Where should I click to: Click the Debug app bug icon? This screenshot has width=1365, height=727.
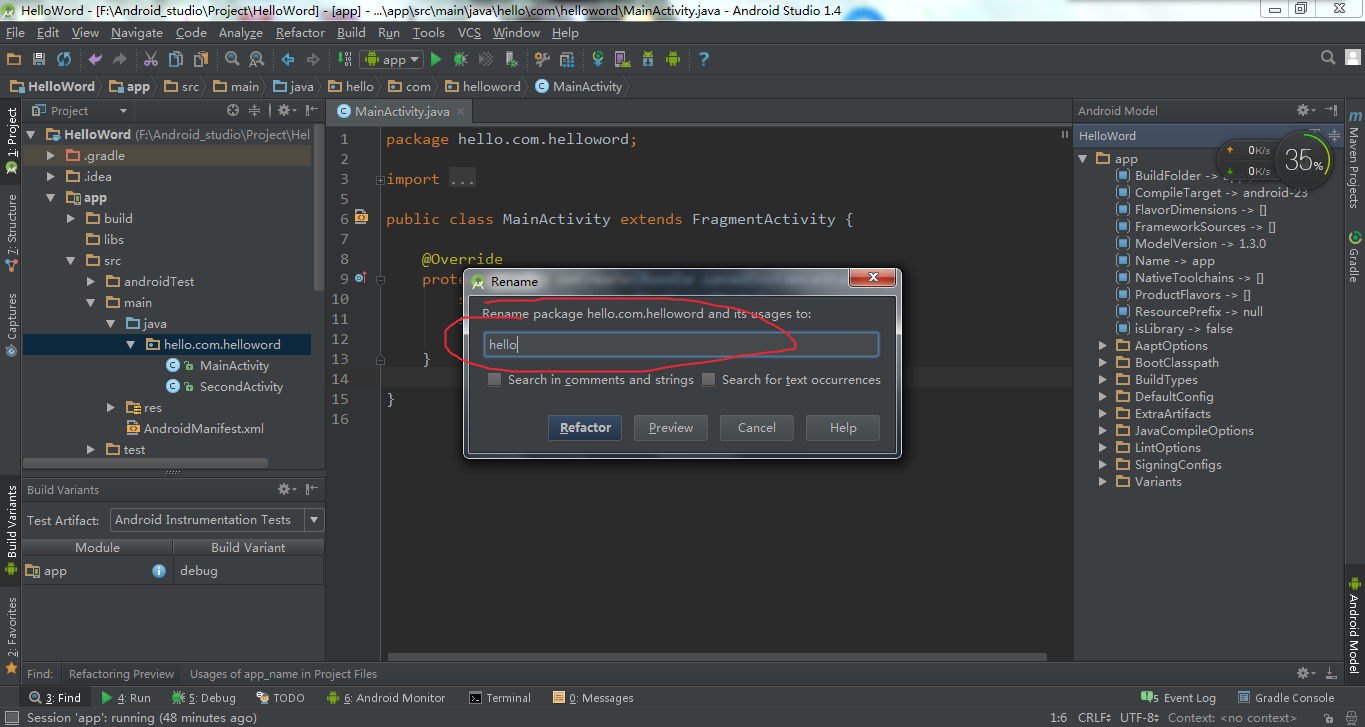461,60
